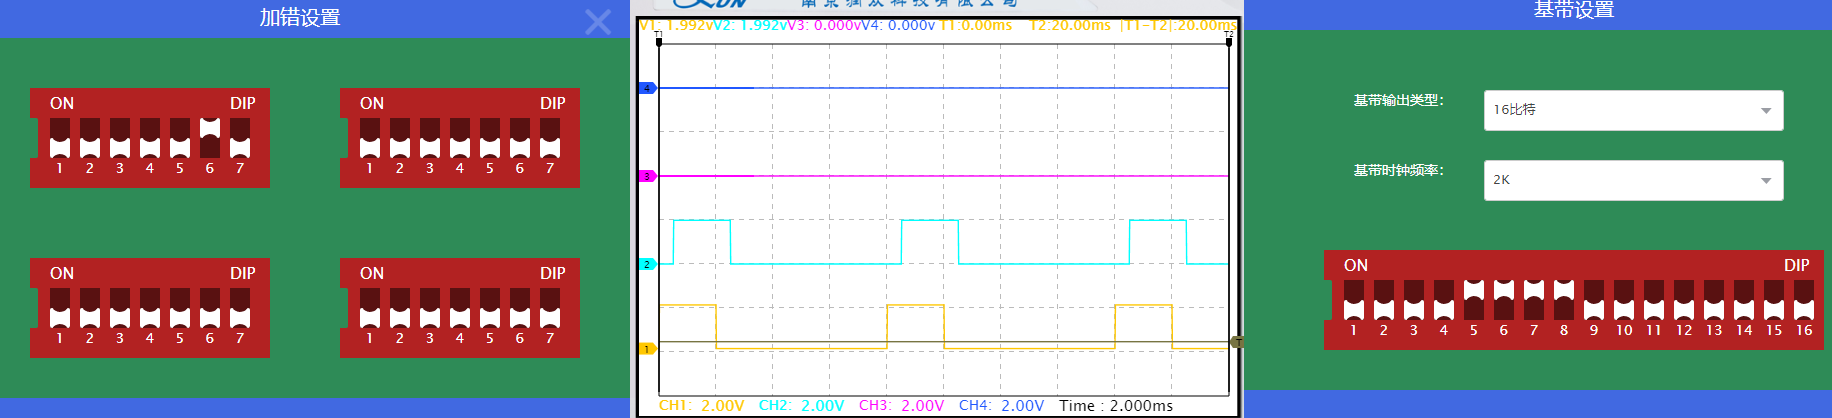The height and width of the screenshot is (418, 1832).
Task: Flip switch 1 on the 16-switch baseband DIP
Action: click(x=1354, y=299)
